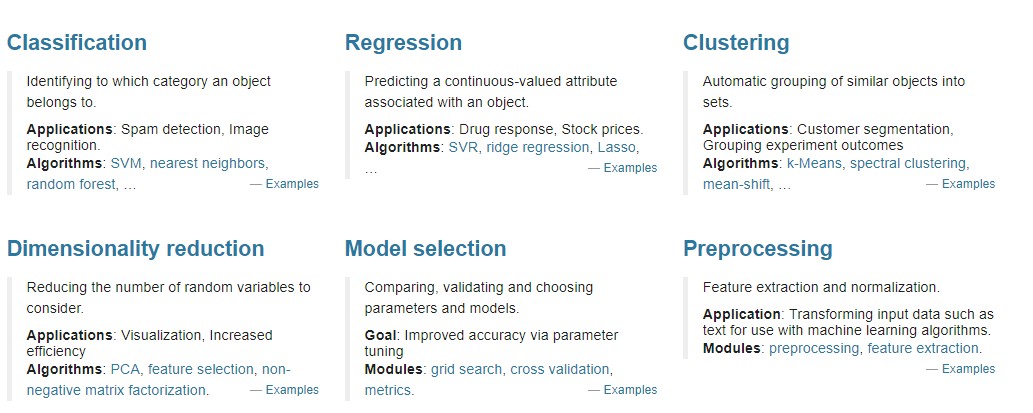Follow the random forest link
Screen dimensions: 1033x413
pyautogui.click(x=71, y=184)
